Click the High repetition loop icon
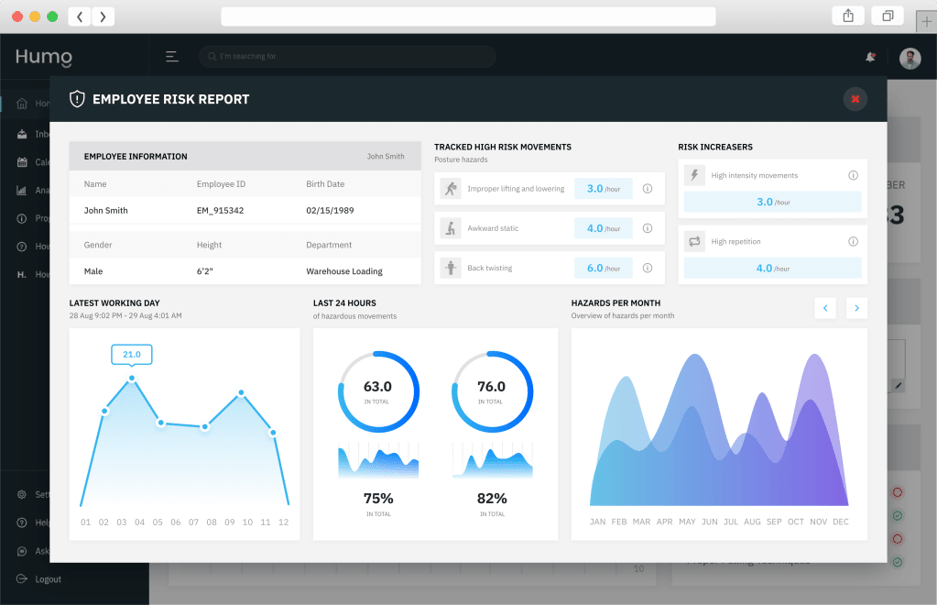Screen dimensions: 937x605 point(692,240)
